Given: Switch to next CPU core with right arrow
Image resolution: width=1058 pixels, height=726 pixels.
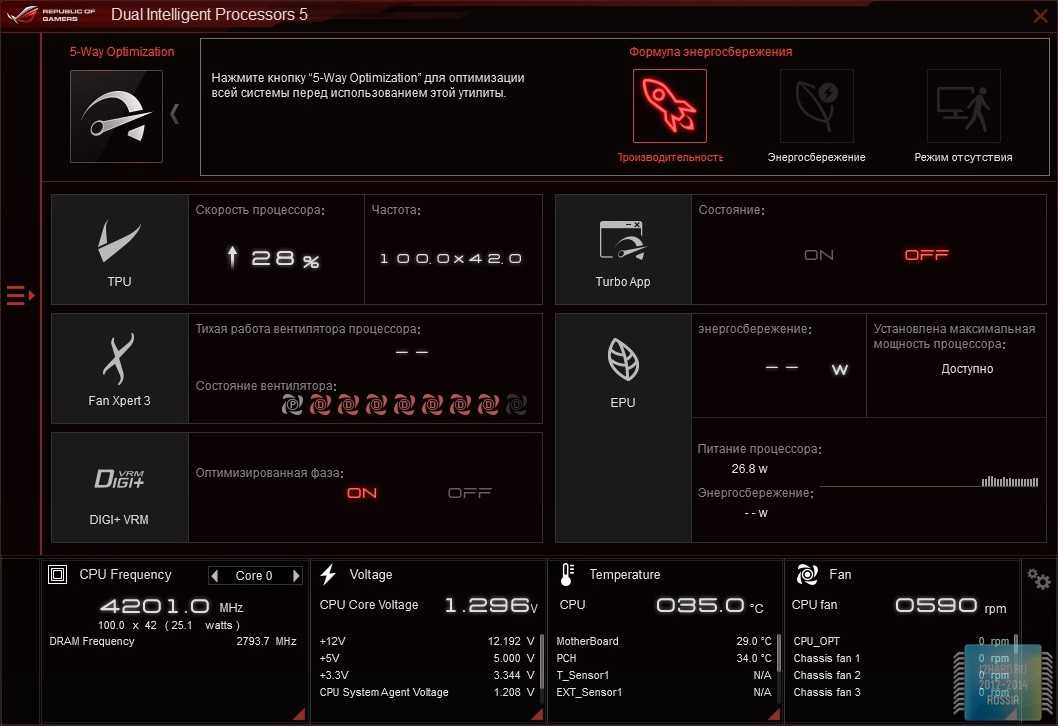Looking at the screenshot, I should (296, 576).
